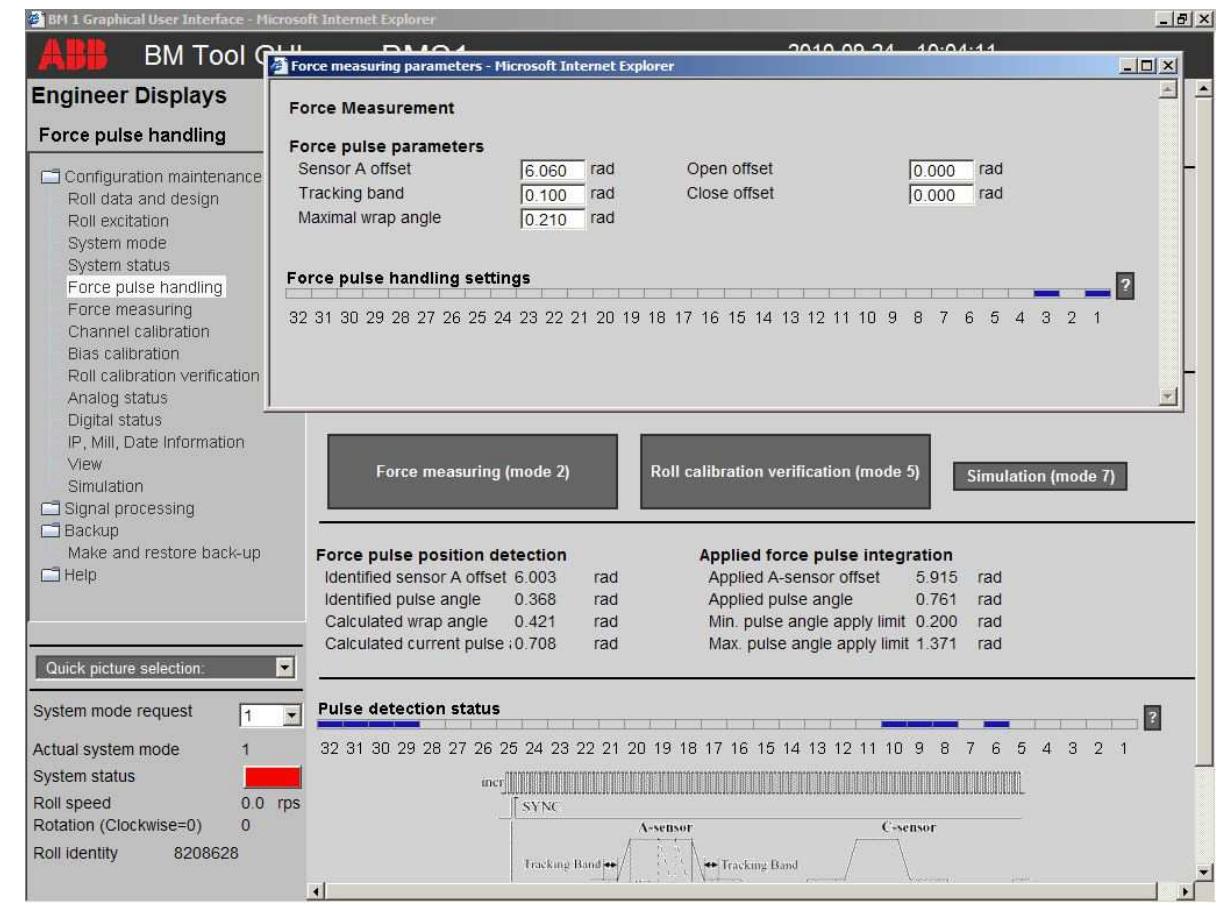1221x907 pixels.
Task: Edit Close offset field
Action: click(941, 195)
